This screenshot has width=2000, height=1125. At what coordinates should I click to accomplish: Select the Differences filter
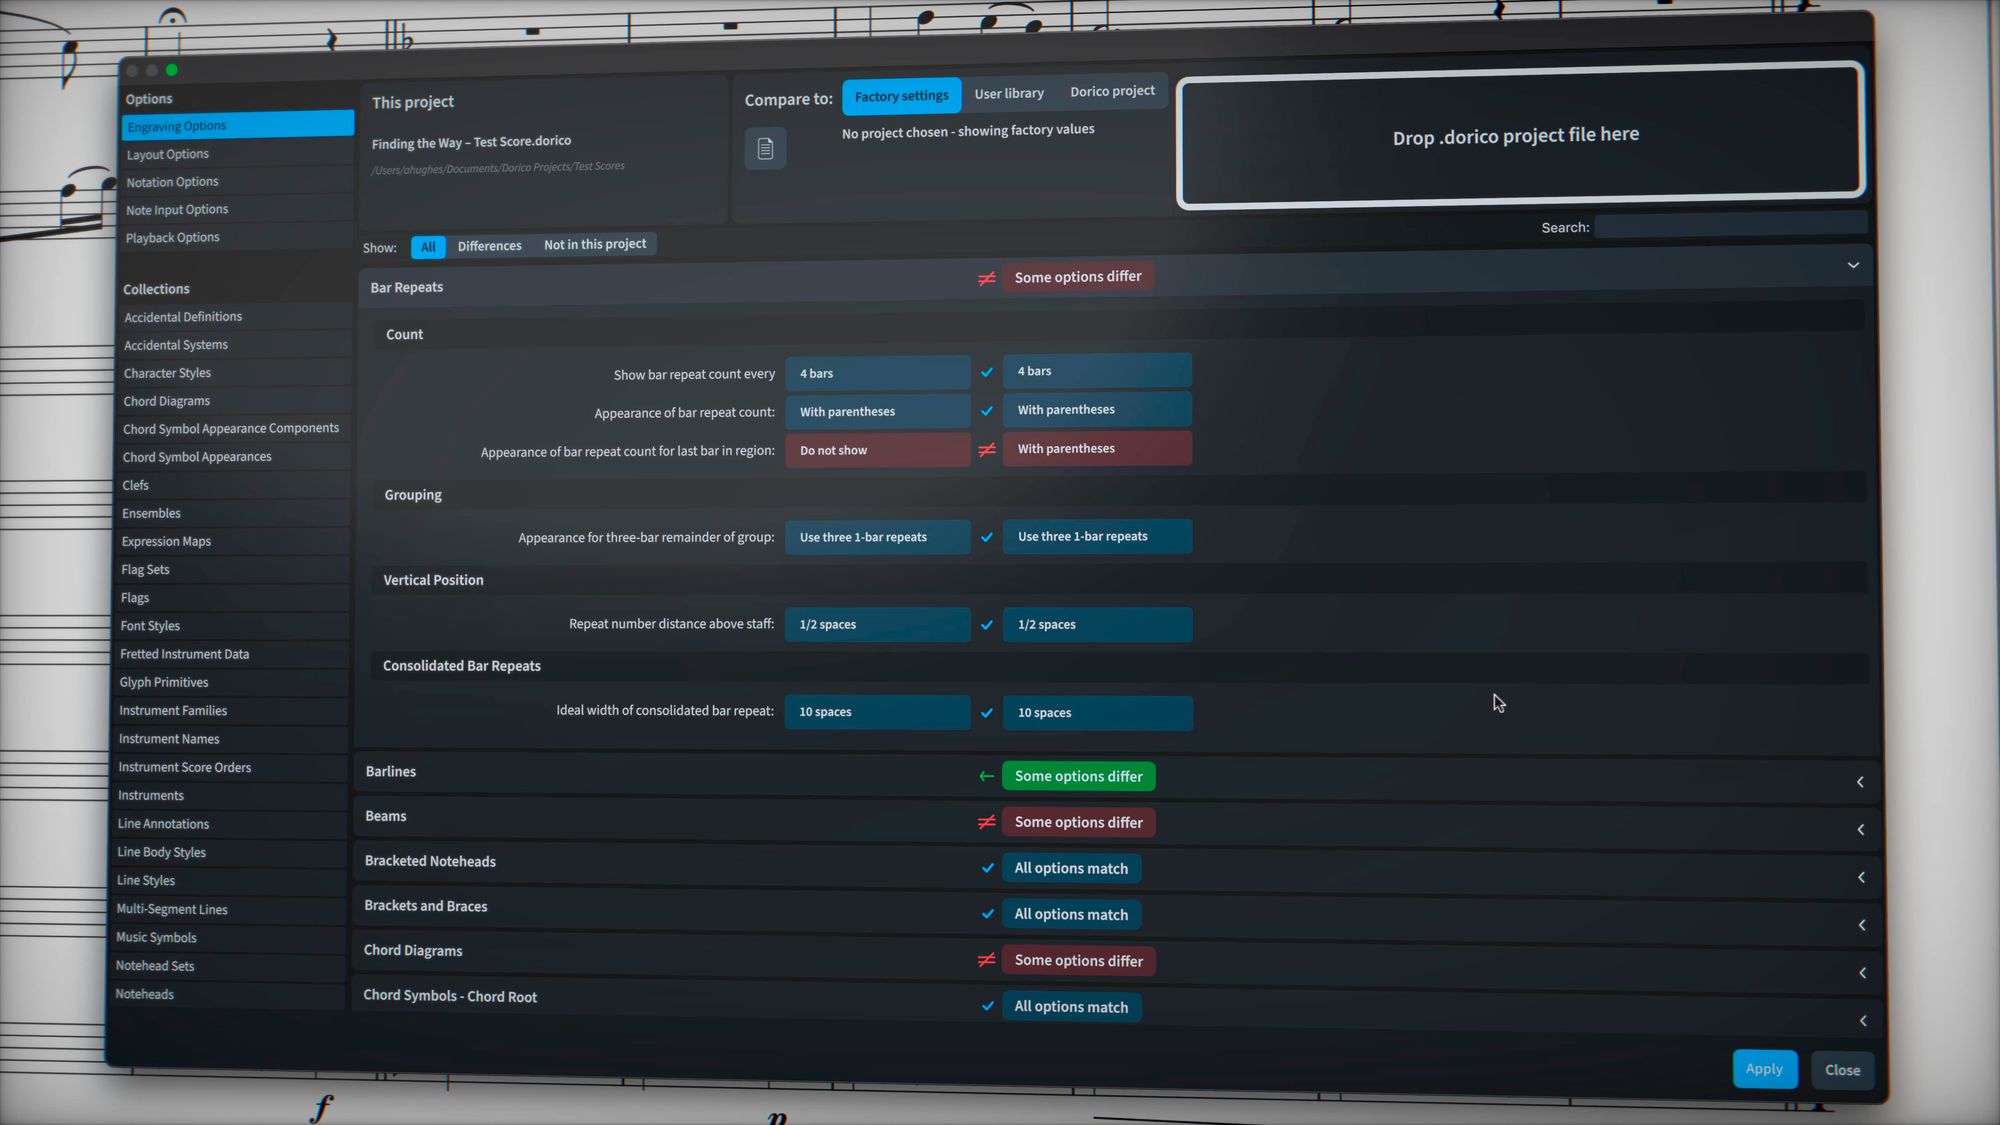click(489, 245)
